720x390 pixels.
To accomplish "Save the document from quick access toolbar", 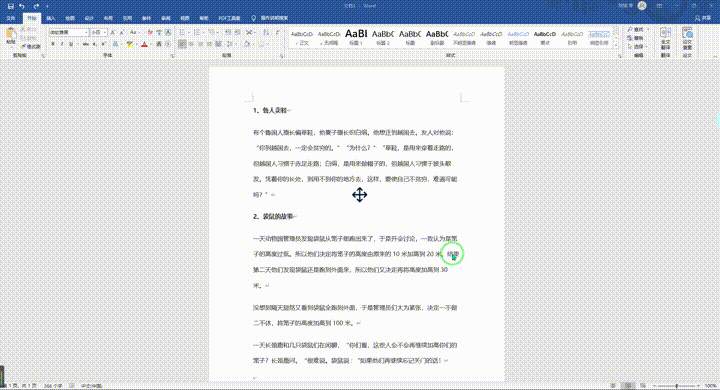I will tap(11, 6).
